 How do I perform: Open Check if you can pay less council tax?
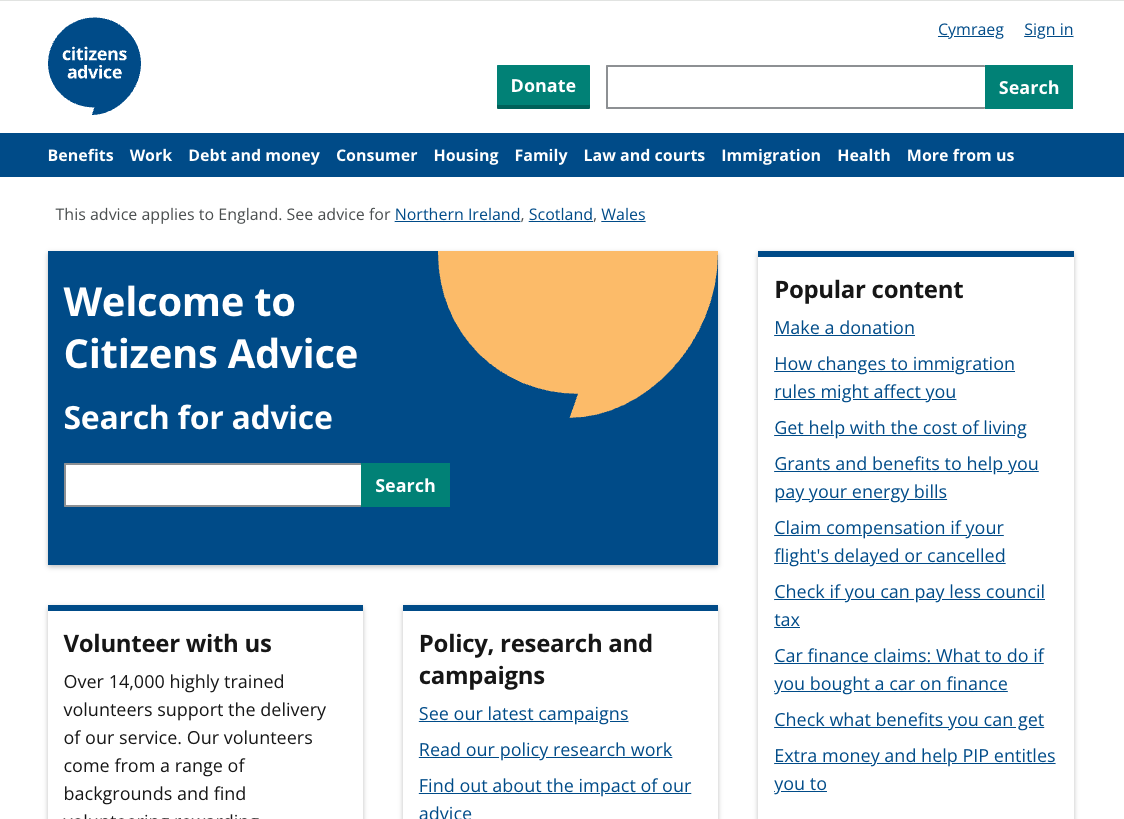[909, 605]
